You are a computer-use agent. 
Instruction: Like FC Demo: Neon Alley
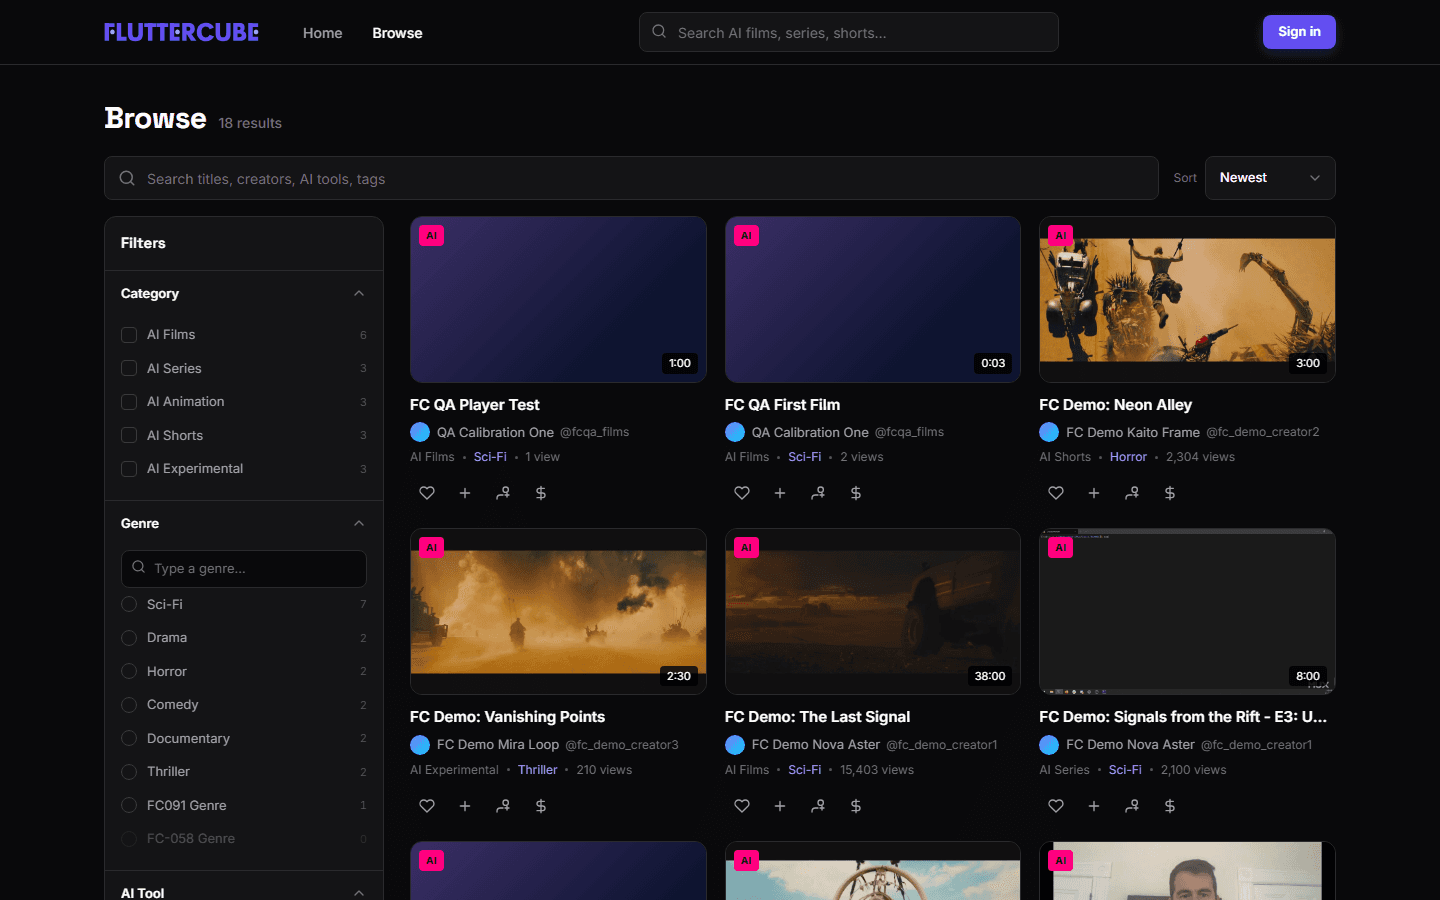(x=1056, y=493)
